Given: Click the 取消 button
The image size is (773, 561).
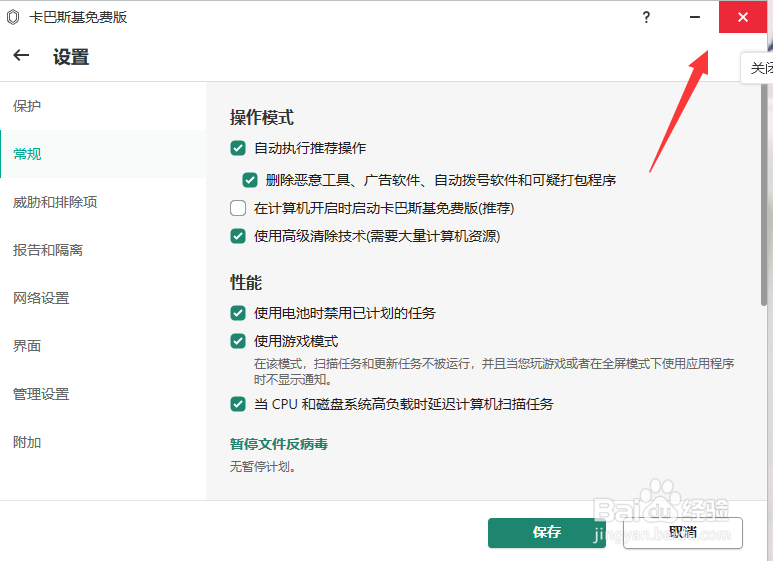Looking at the screenshot, I should 683,533.
